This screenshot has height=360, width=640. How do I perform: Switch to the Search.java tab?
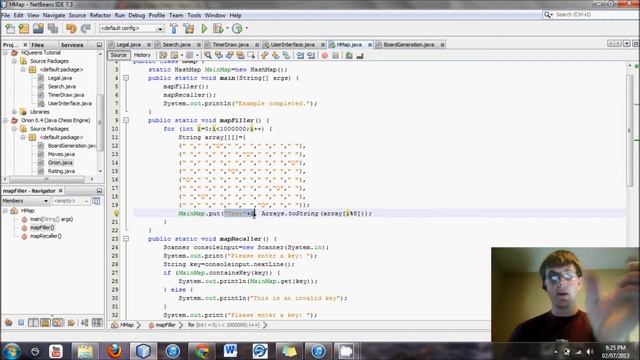pos(176,44)
